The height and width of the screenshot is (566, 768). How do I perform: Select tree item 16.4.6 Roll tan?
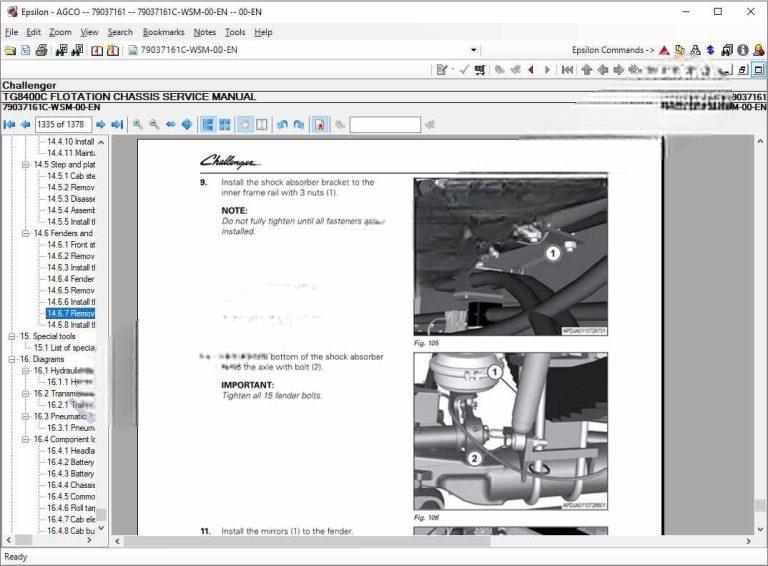click(x=71, y=508)
